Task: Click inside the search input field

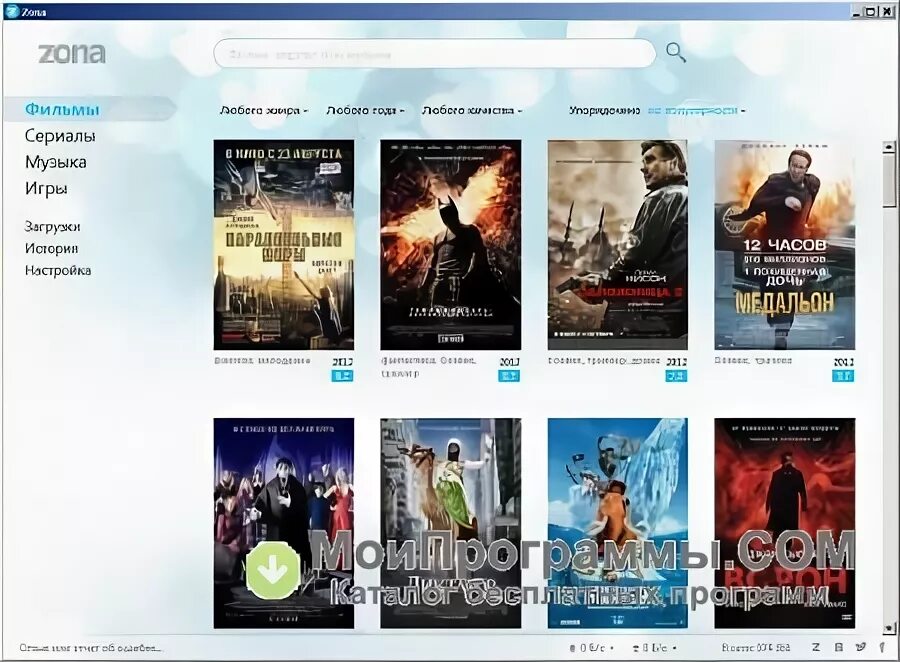Action: [435, 54]
